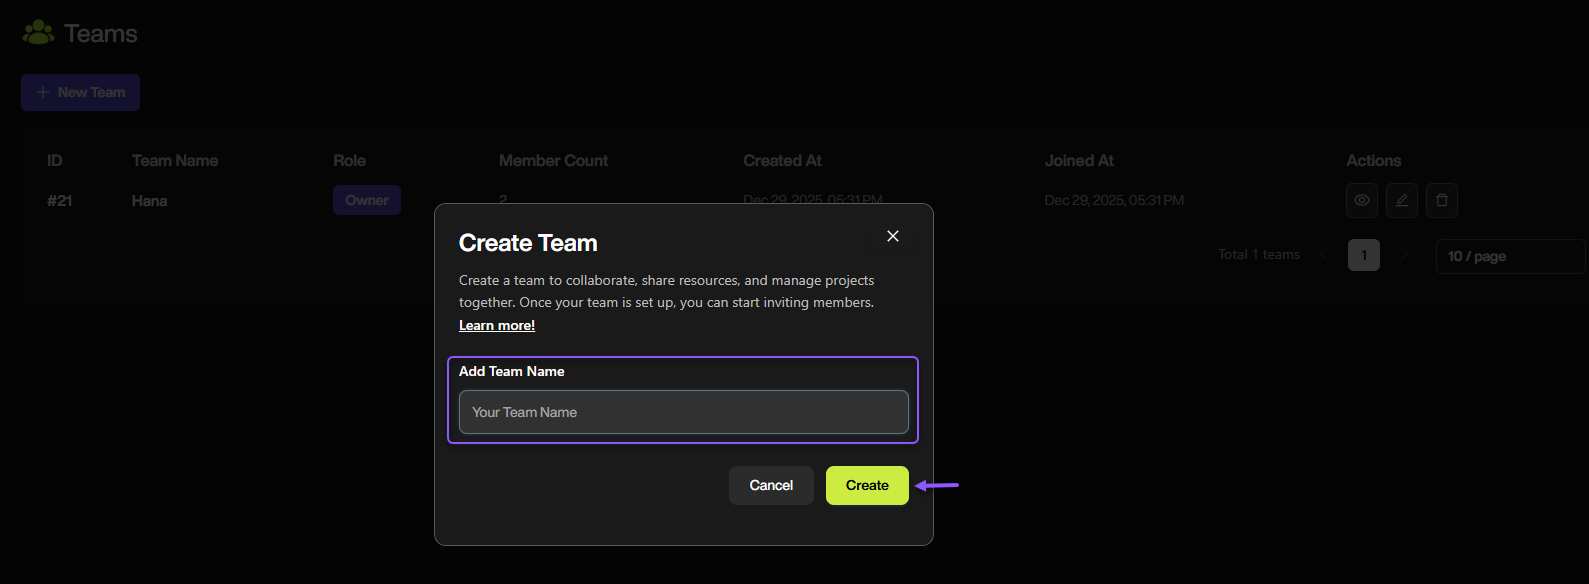Image resolution: width=1589 pixels, height=584 pixels.
Task: Click the Owner role badge
Action: [367, 200]
